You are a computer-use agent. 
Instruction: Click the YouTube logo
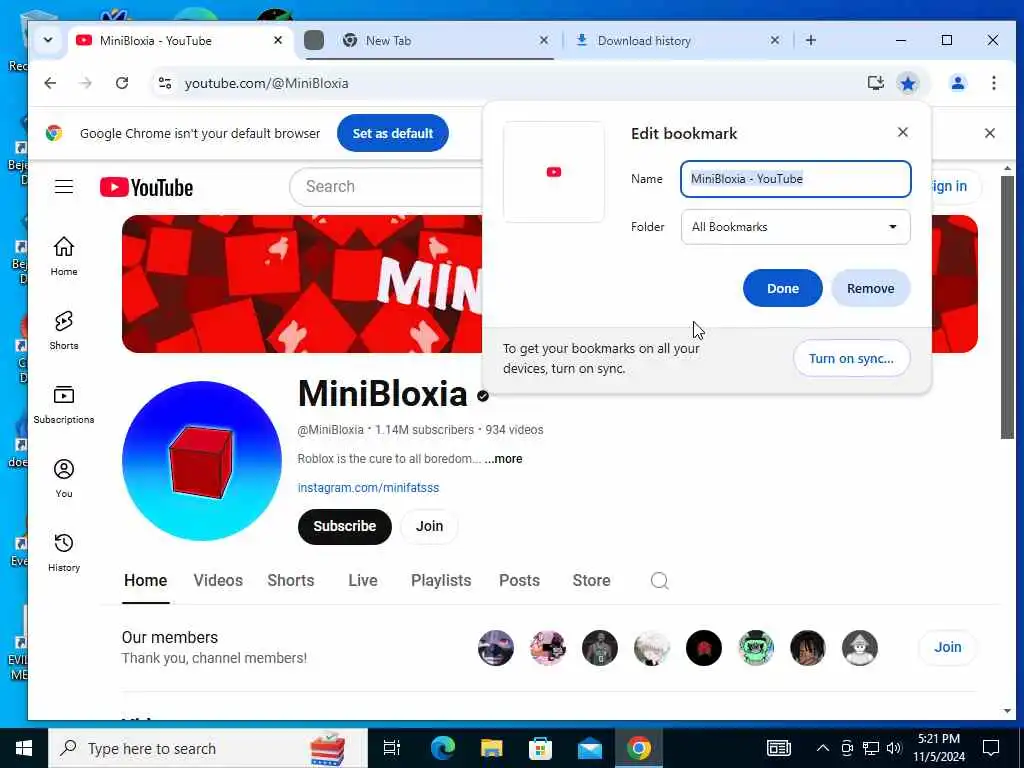click(x=146, y=187)
